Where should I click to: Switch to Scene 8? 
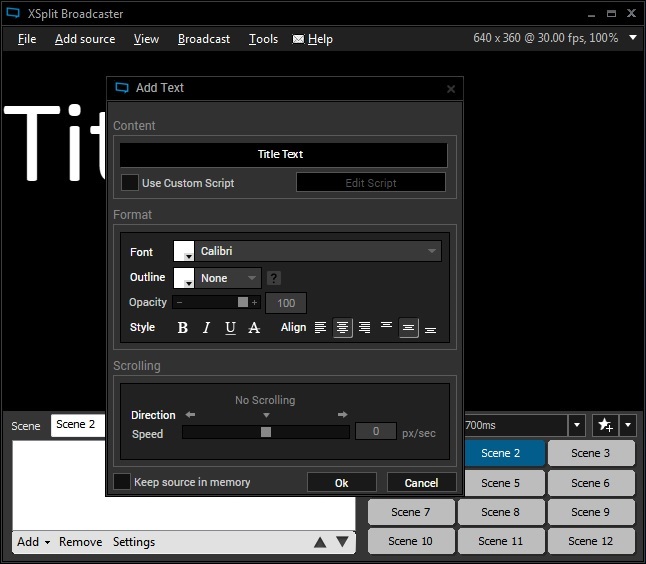tap(501, 512)
